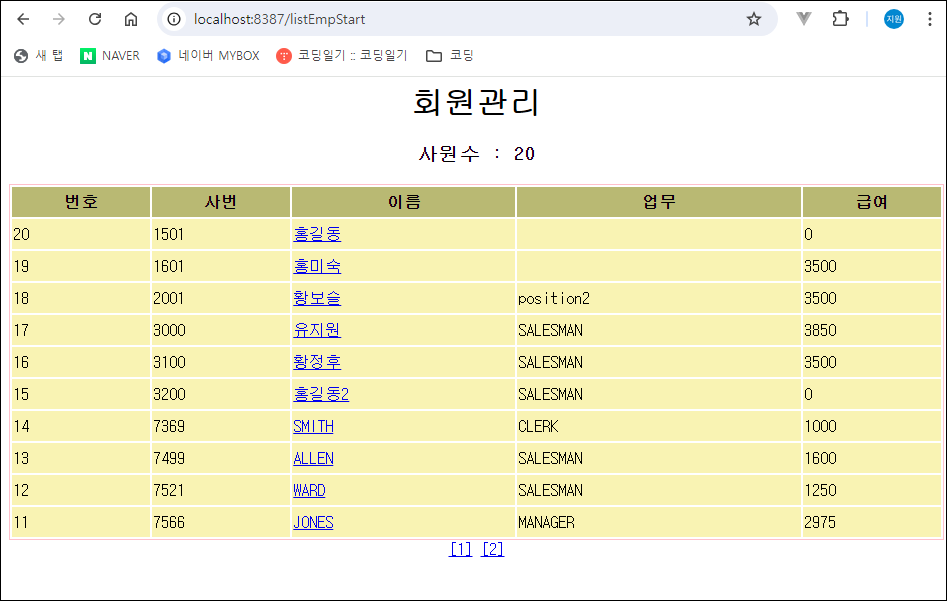Open employee link 유지원
The width and height of the screenshot is (947, 601).
click(317, 330)
